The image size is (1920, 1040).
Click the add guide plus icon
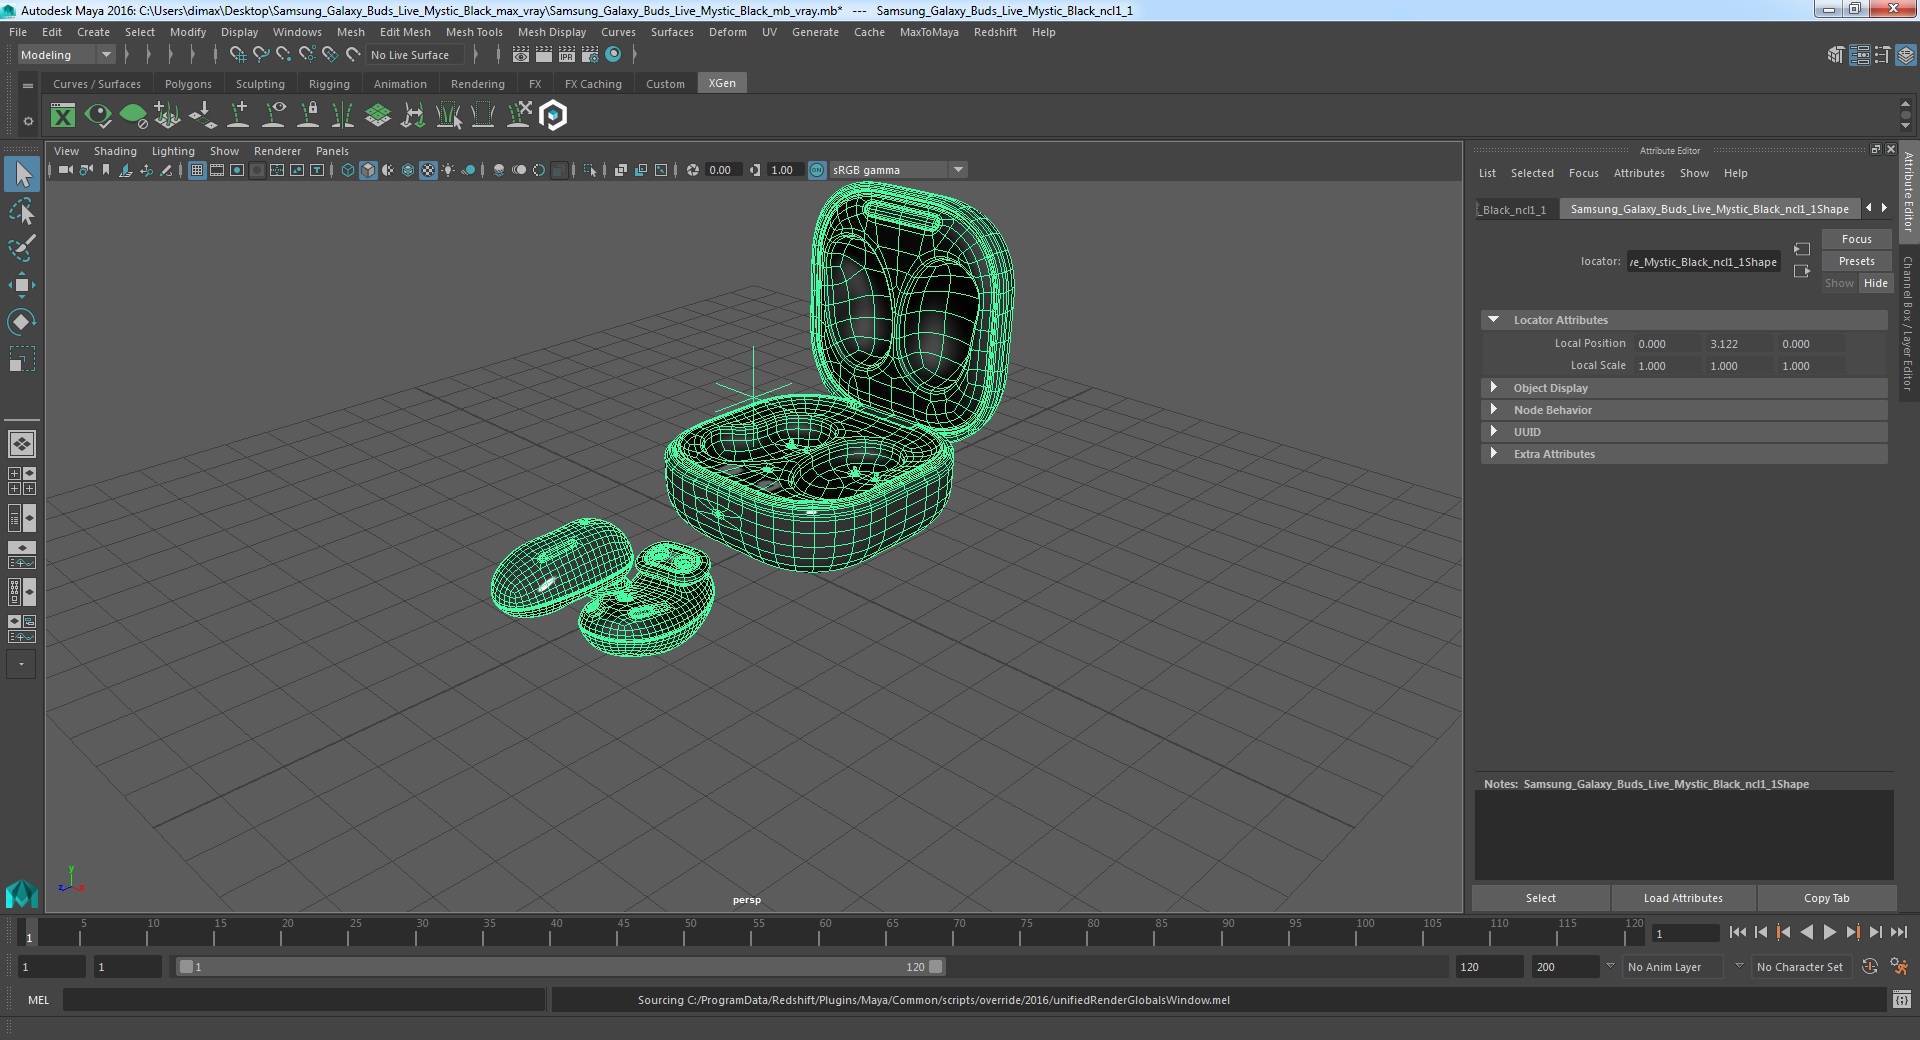[238, 116]
